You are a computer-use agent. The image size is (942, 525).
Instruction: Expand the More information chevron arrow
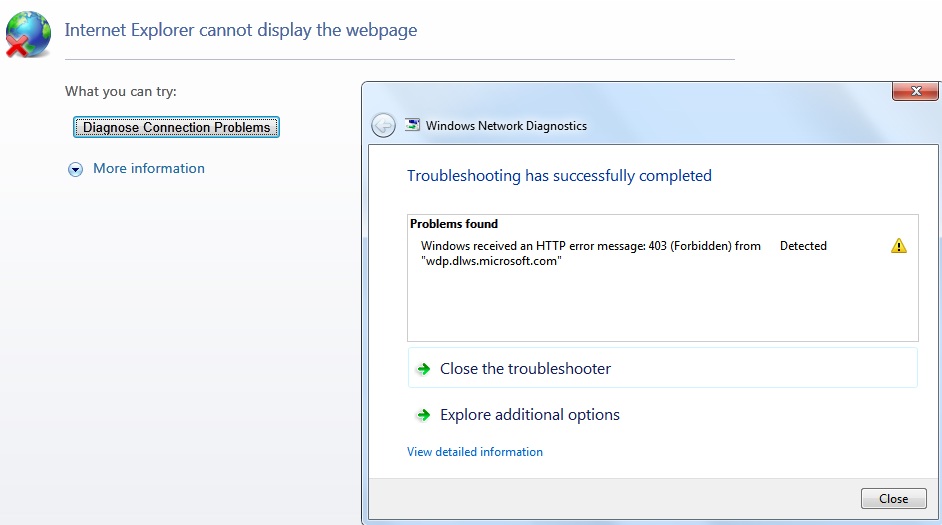tap(76, 169)
